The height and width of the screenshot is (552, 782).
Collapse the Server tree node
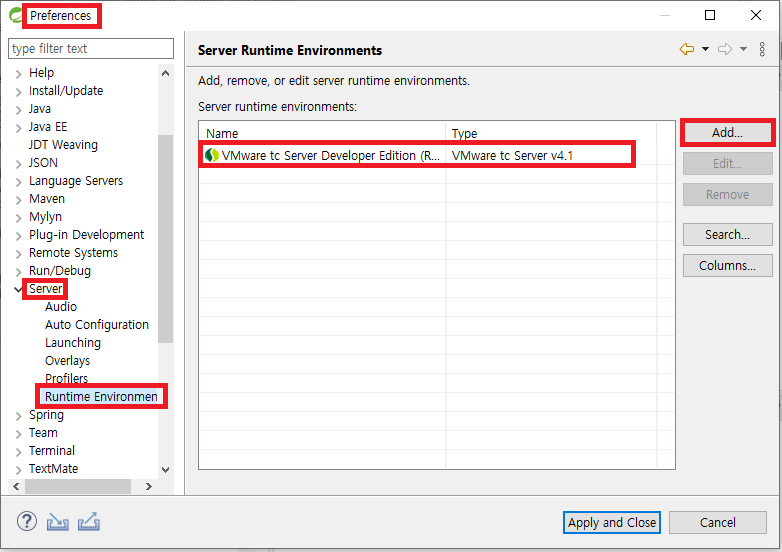click(18, 289)
